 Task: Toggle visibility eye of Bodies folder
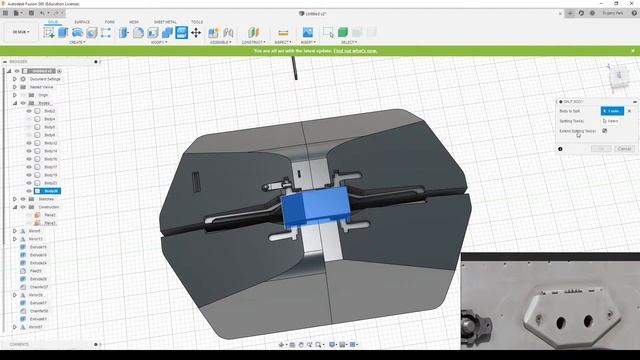click(x=23, y=103)
